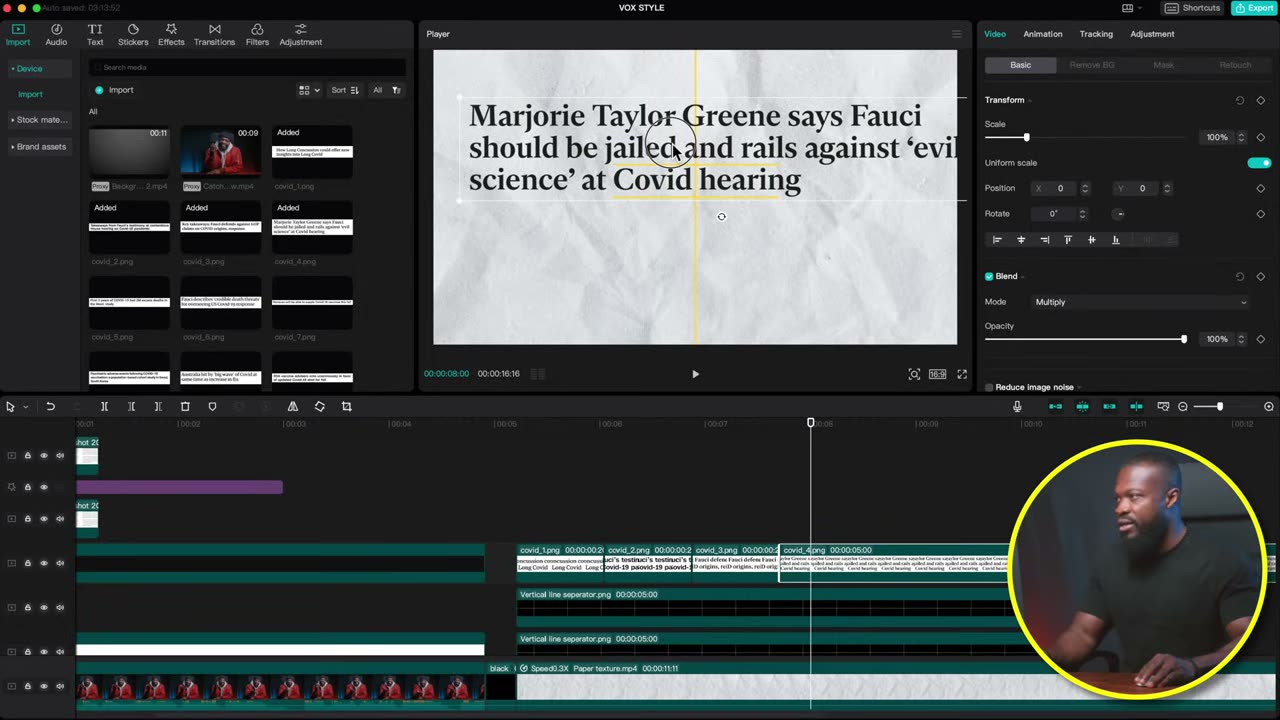Screen dimensions: 1280x720
Task: Click the Split tool in timeline toolbar
Action: [104, 407]
